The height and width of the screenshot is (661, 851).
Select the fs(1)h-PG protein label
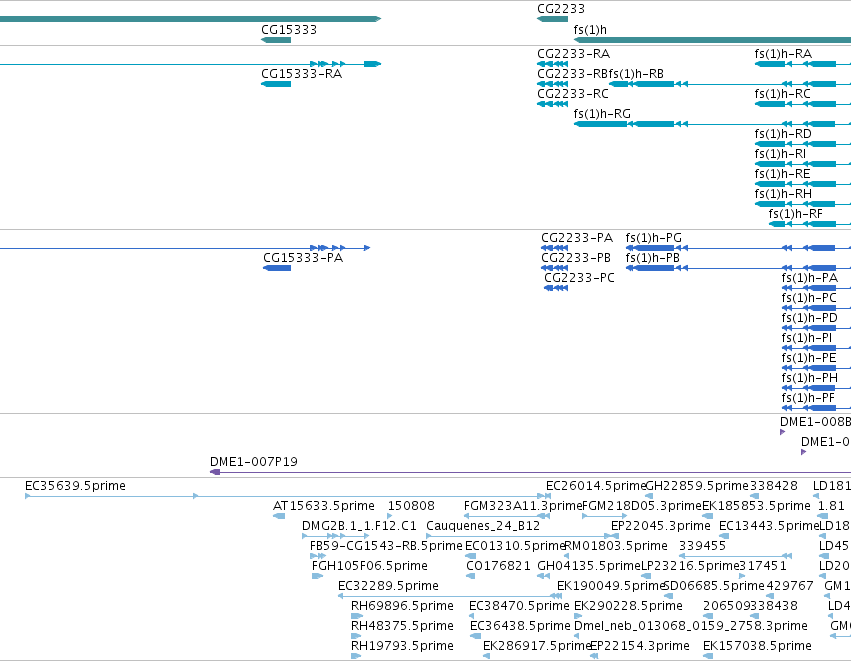tap(653, 238)
